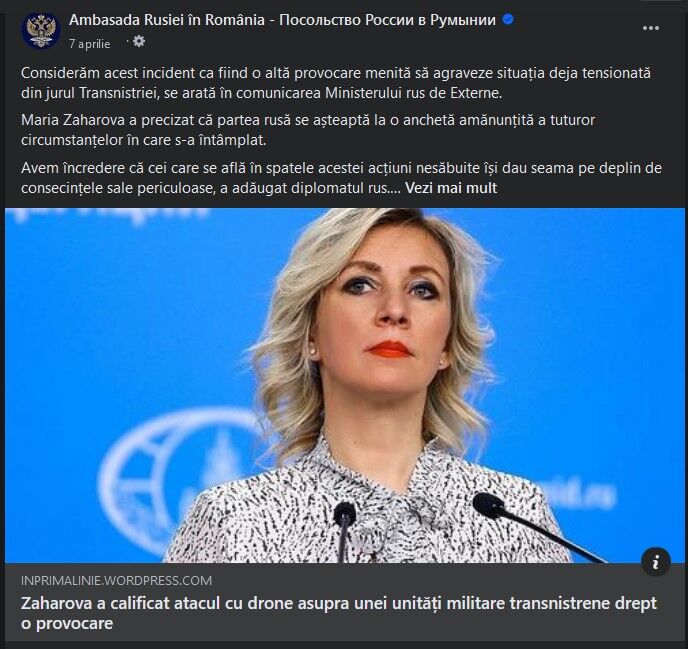Click the paragraph starting 'Avem încredere că cei'
Image resolution: width=688 pixels, height=649 pixels.
[x=341, y=178]
